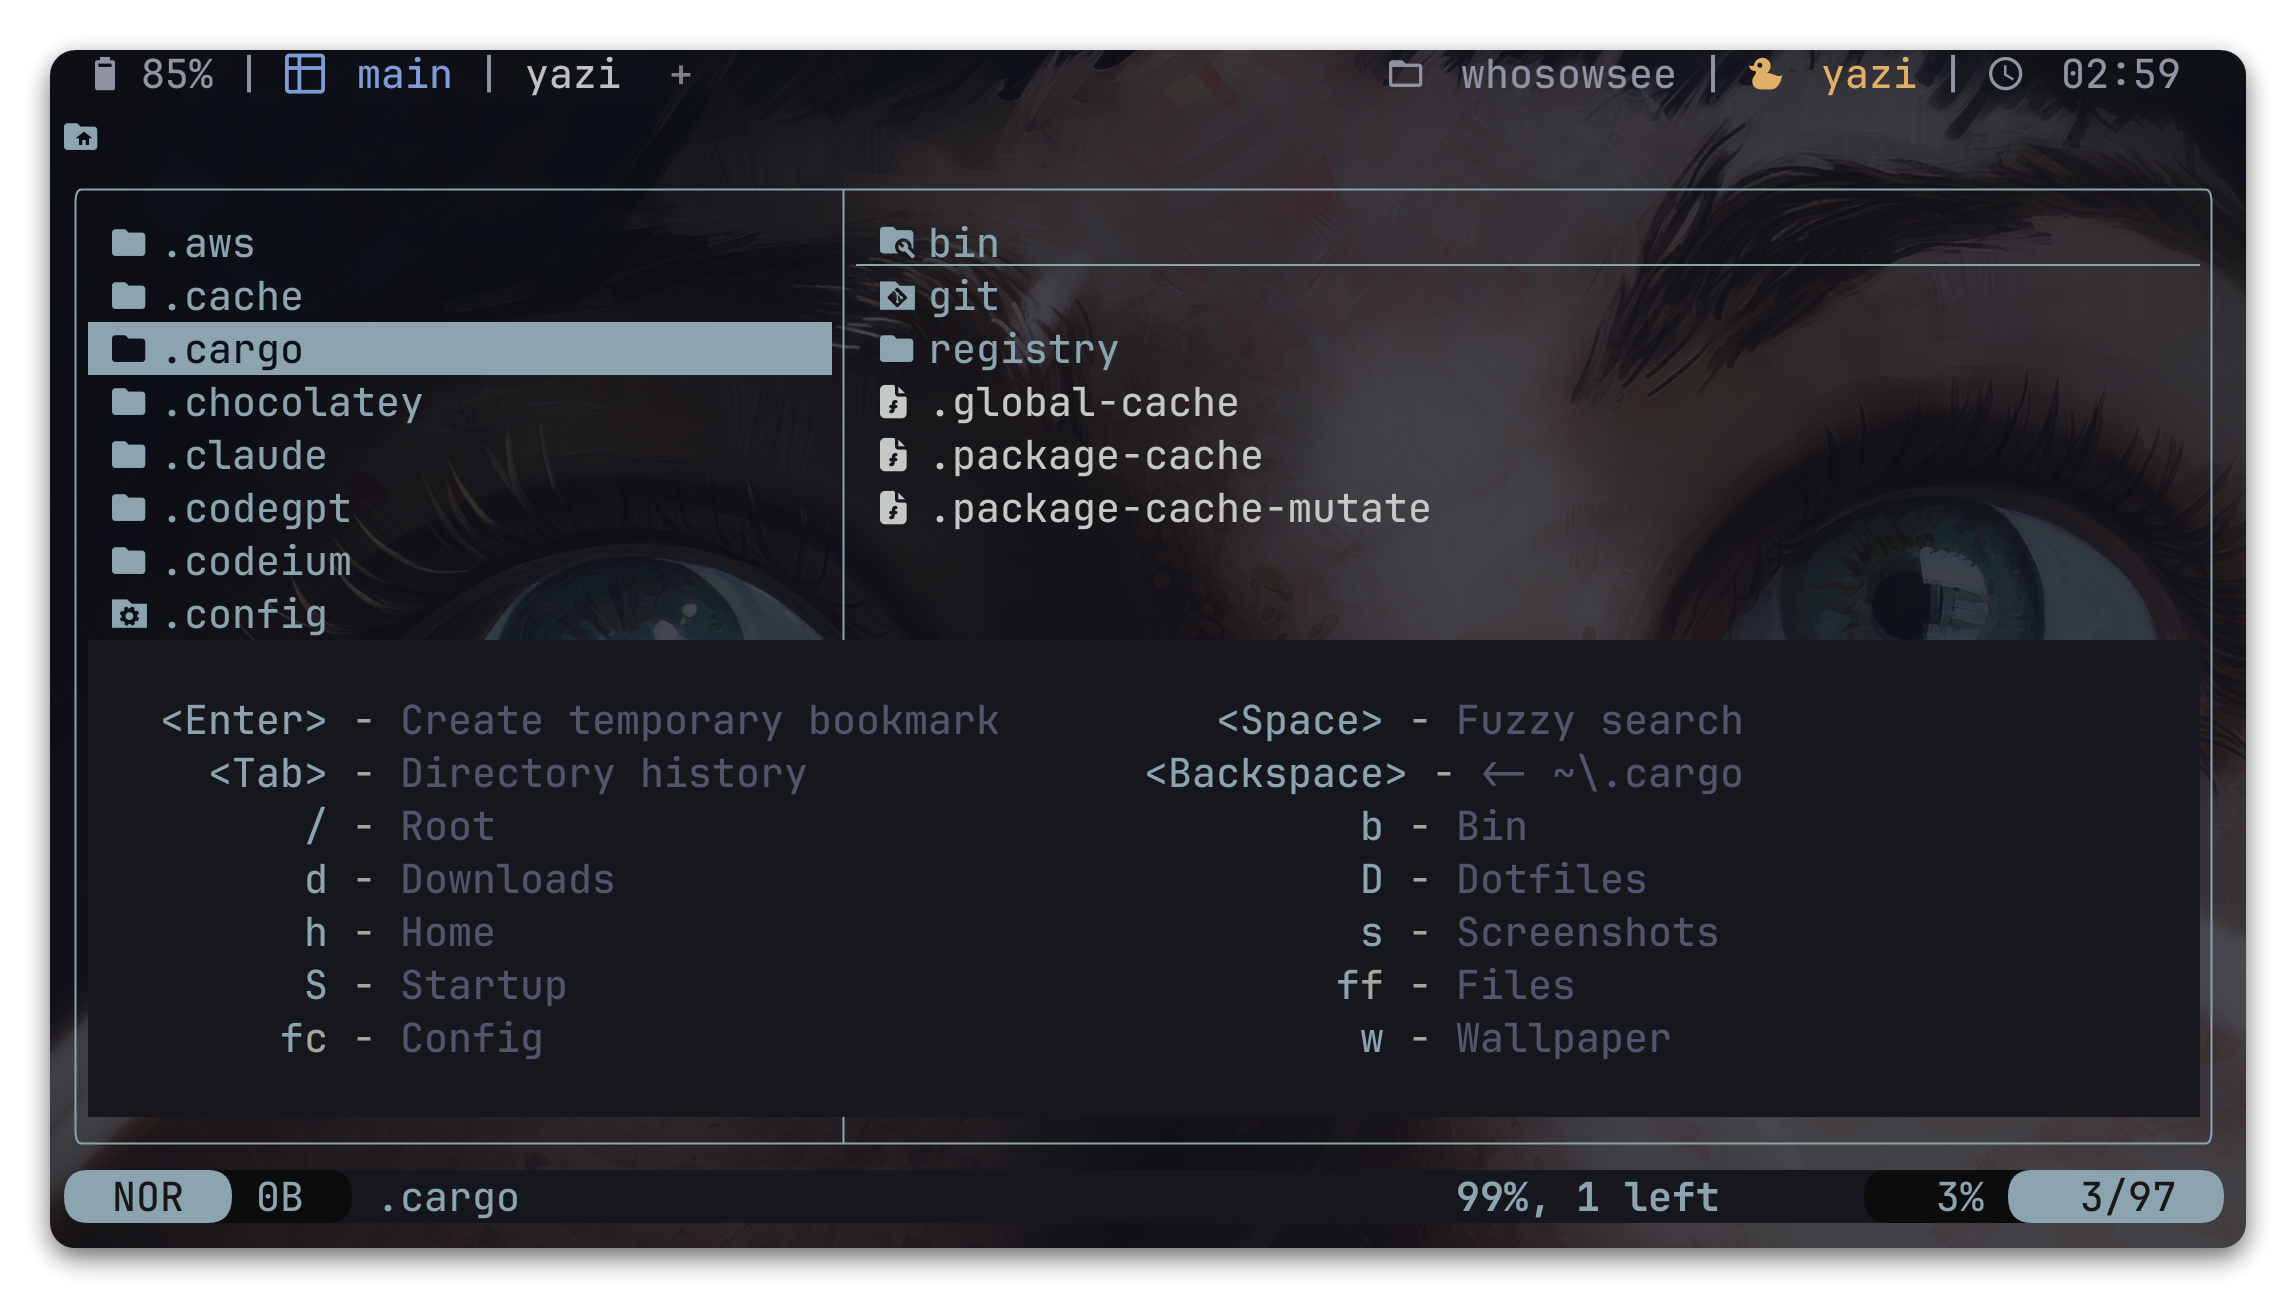Screen dimensions: 2296x1298
Task: Open the .chocolatey folder
Action: [293, 403]
